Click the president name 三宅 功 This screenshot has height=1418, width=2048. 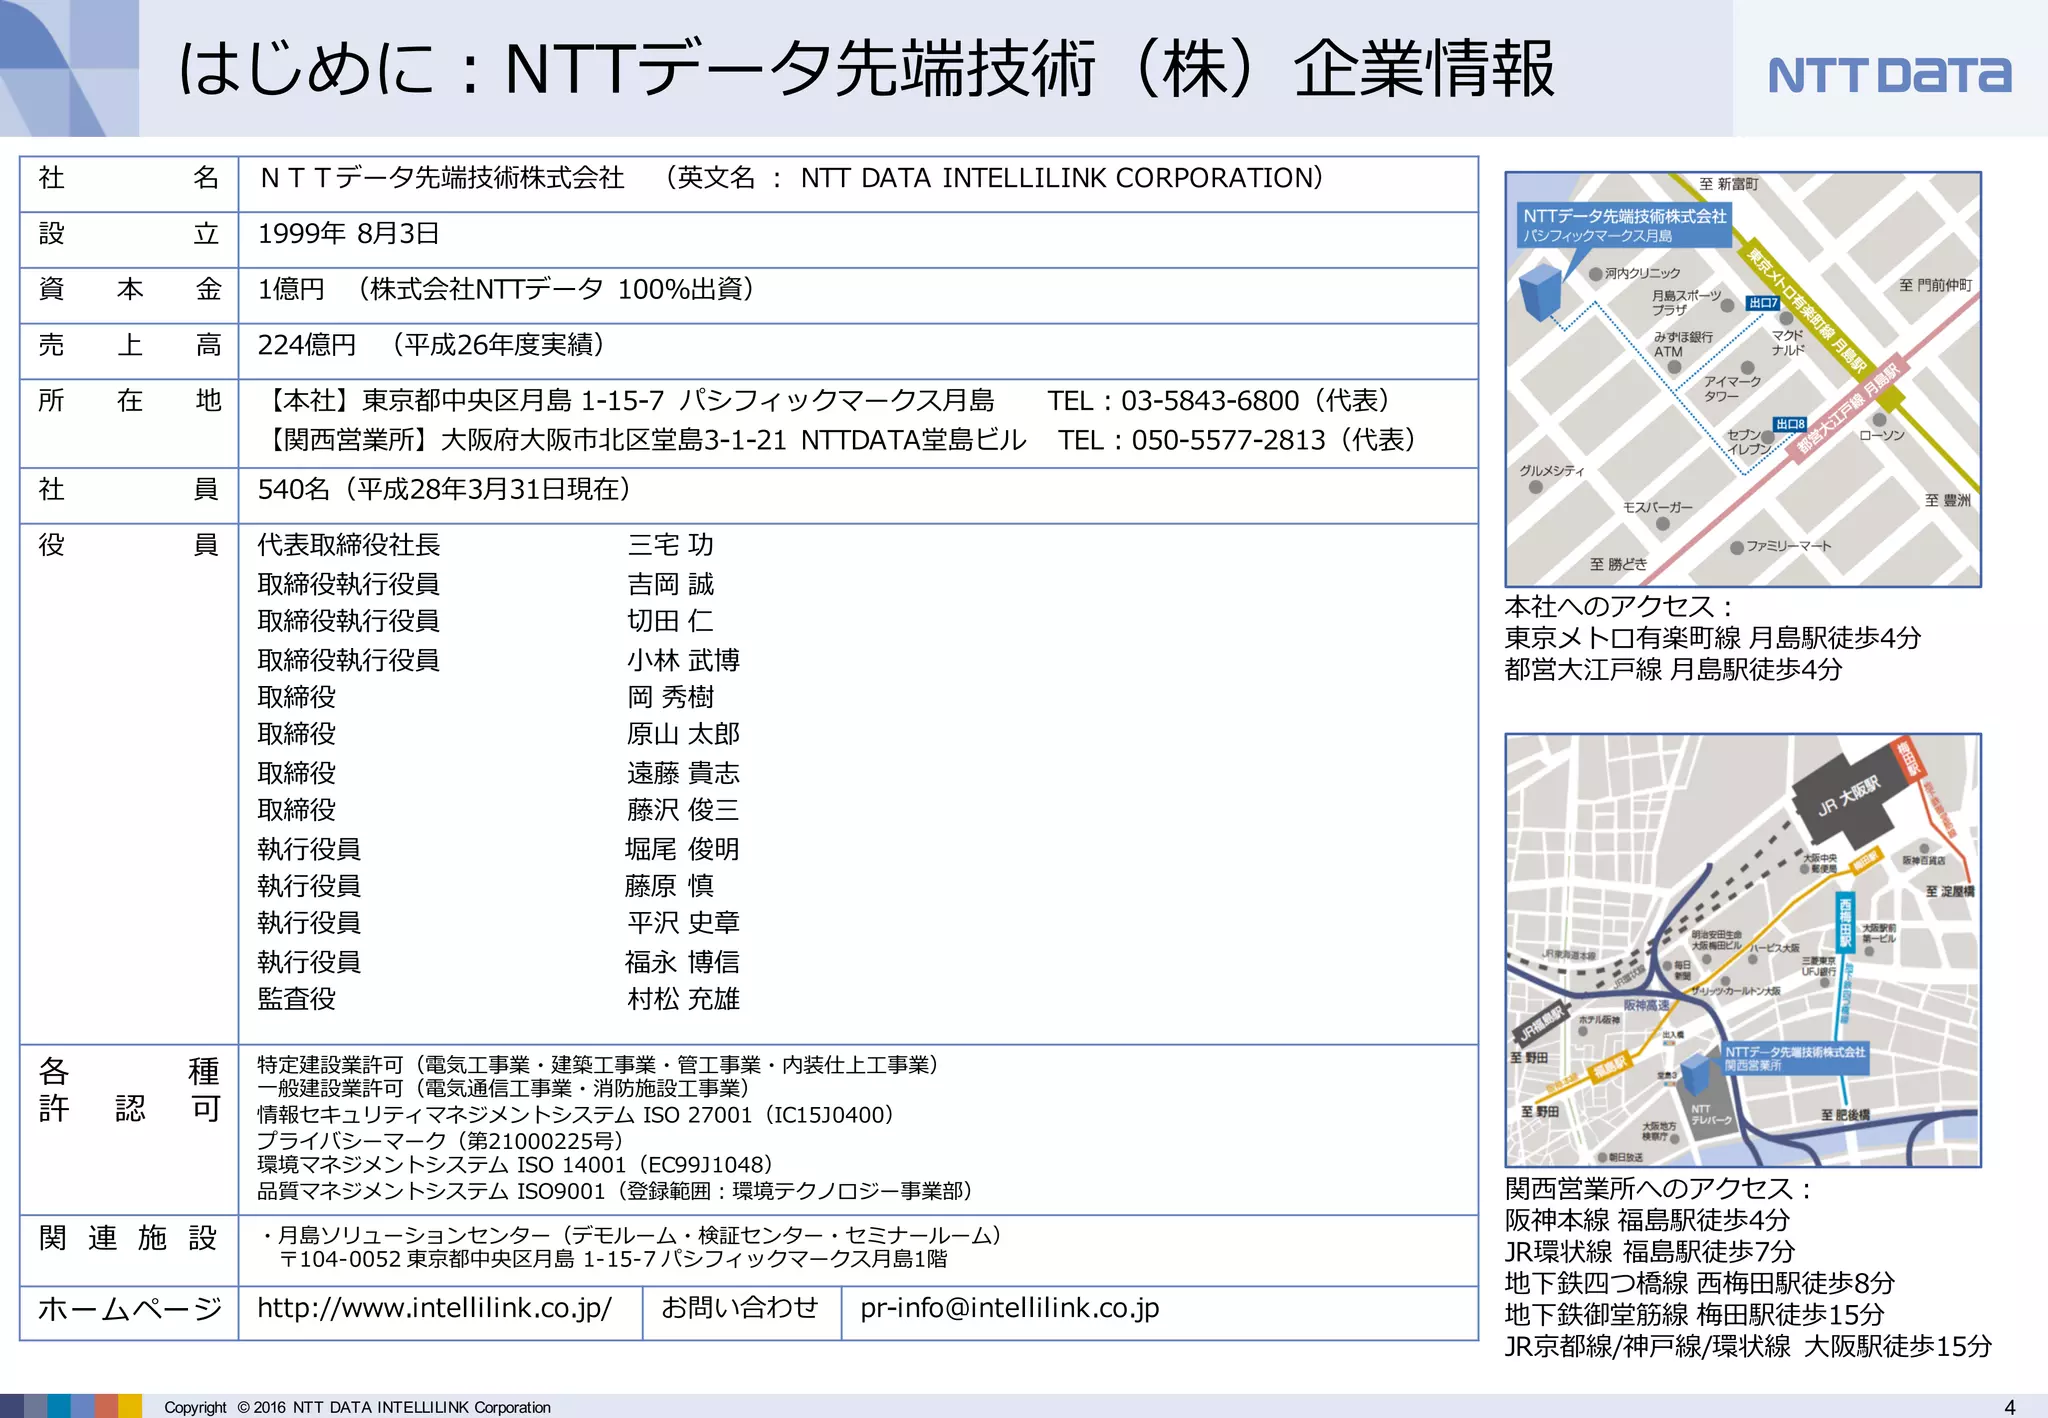pos(670,545)
